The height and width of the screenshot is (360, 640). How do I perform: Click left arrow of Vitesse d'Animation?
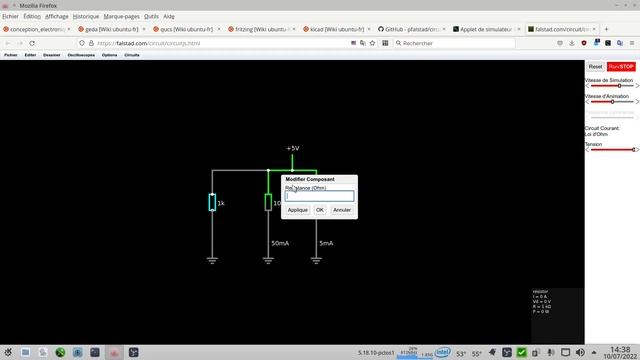[x=587, y=102]
